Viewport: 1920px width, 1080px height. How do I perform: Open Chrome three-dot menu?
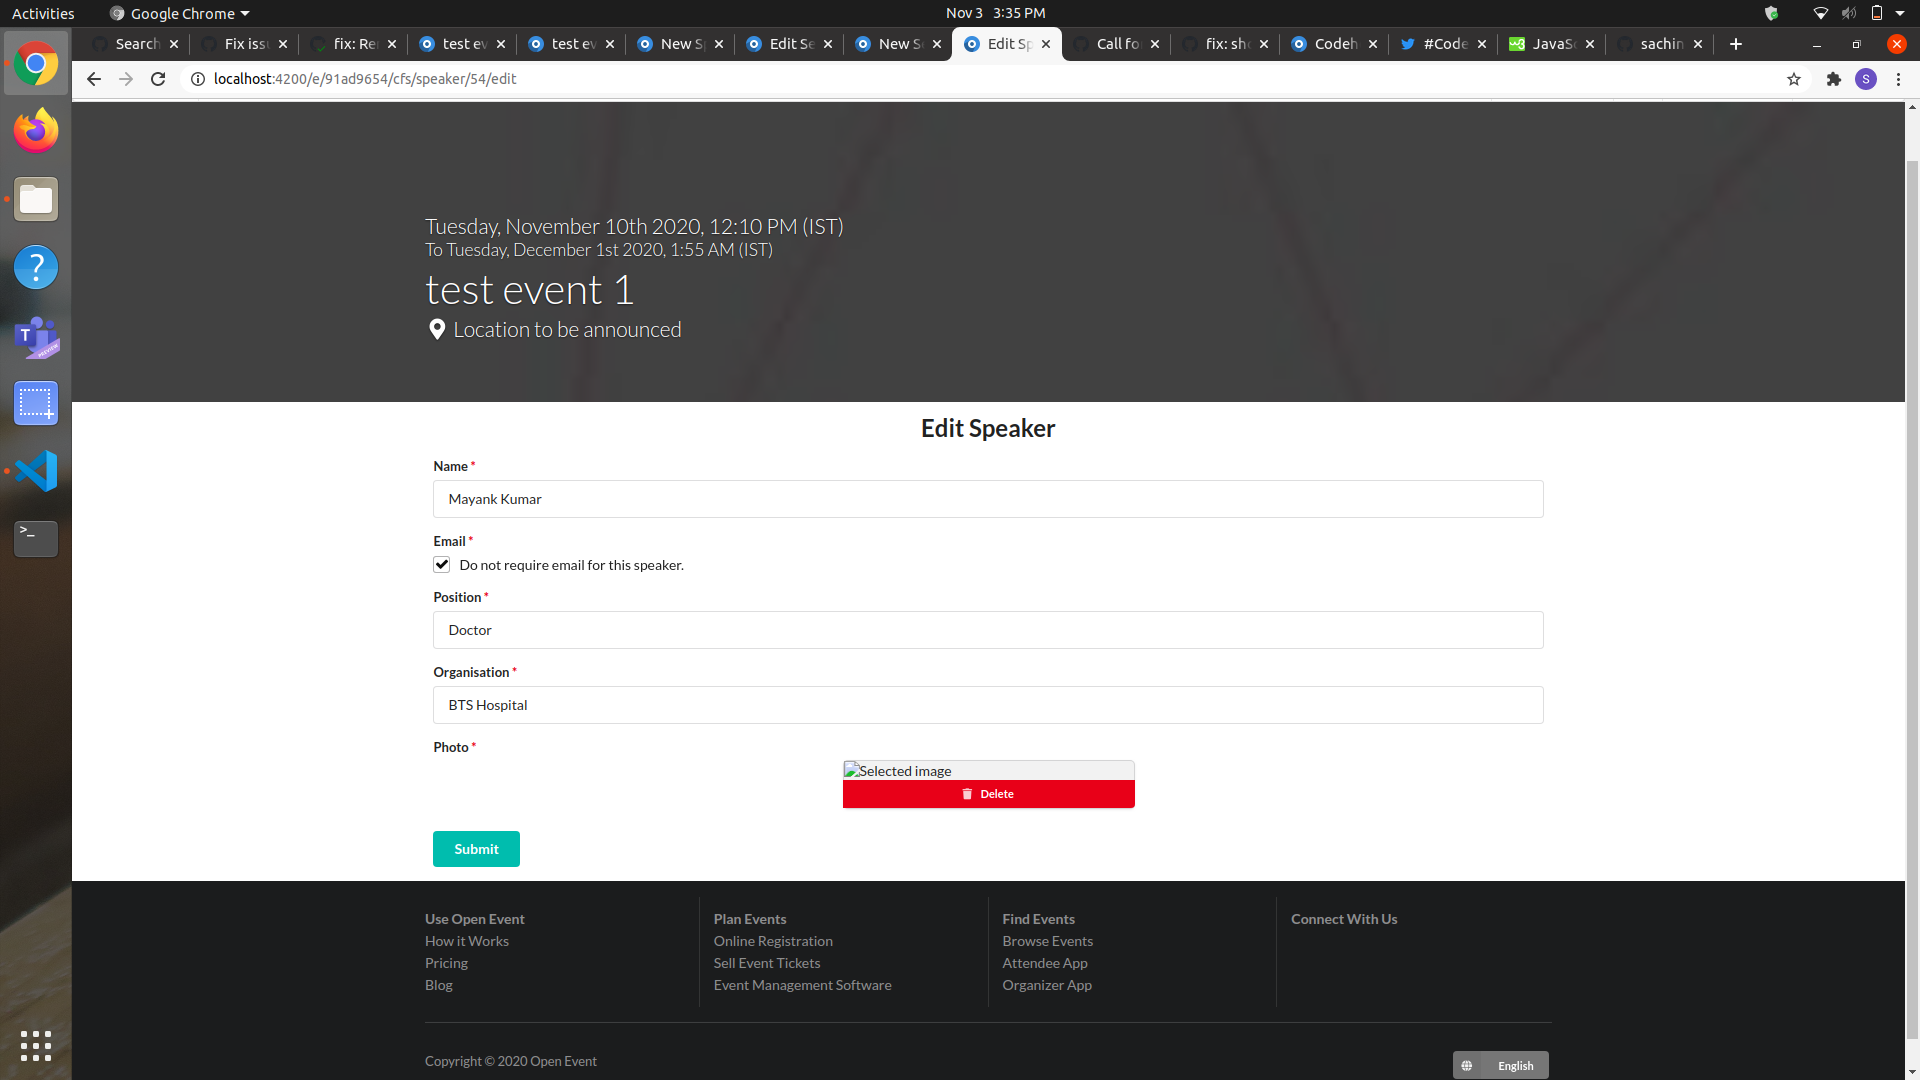pyautogui.click(x=1898, y=79)
